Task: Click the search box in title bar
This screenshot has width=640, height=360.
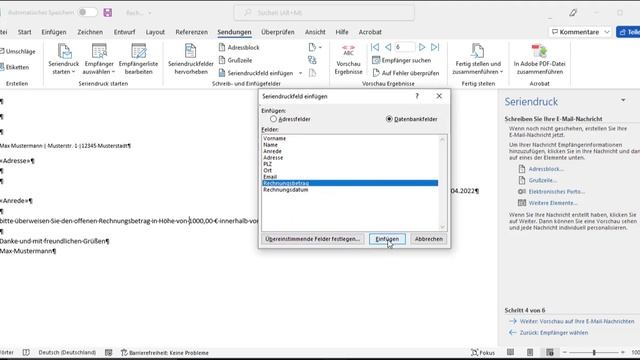Action: click(x=324, y=13)
